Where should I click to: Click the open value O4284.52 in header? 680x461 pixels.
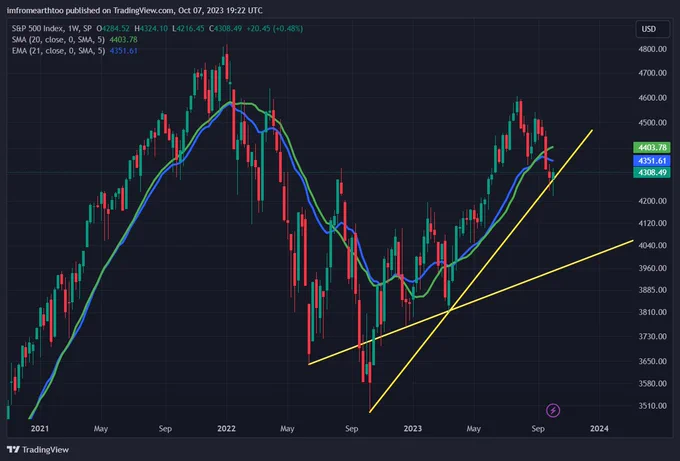pyautogui.click(x=113, y=29)
